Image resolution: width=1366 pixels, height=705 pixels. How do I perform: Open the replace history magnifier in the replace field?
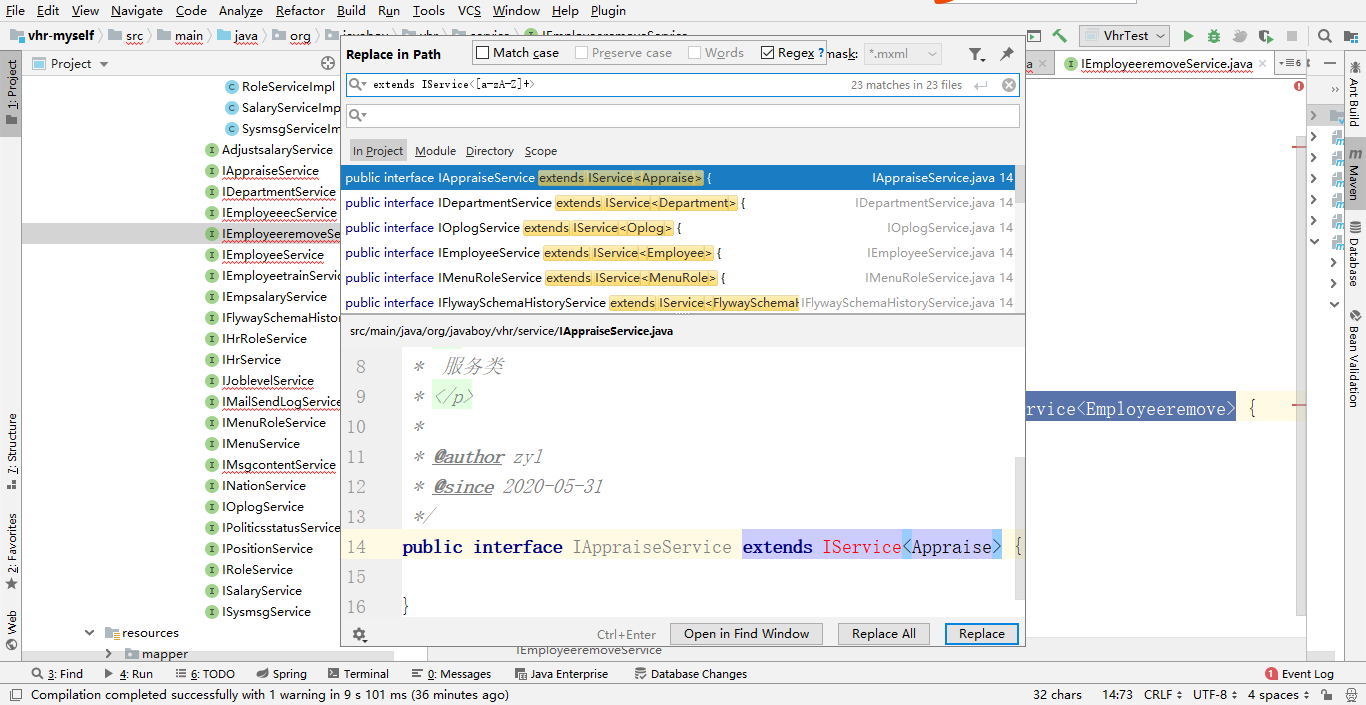tap(358, 116)
